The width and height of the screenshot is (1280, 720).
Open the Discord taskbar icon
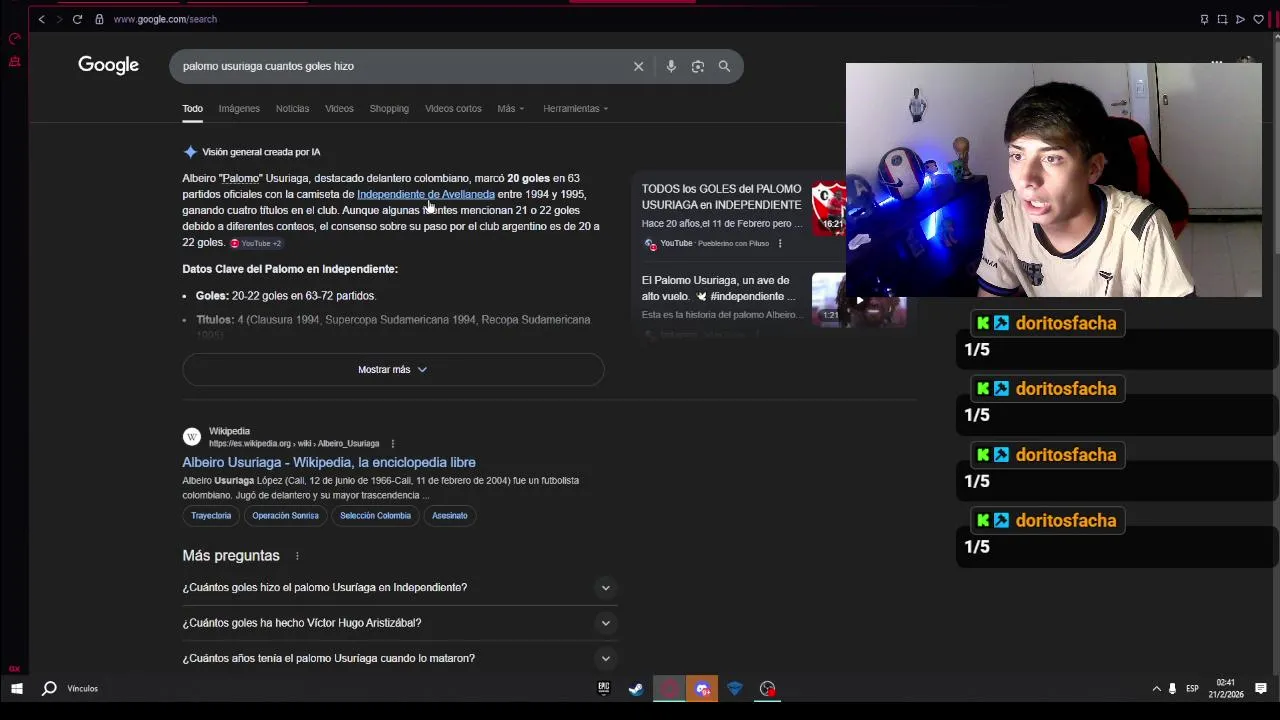click(x=702, y=688)
